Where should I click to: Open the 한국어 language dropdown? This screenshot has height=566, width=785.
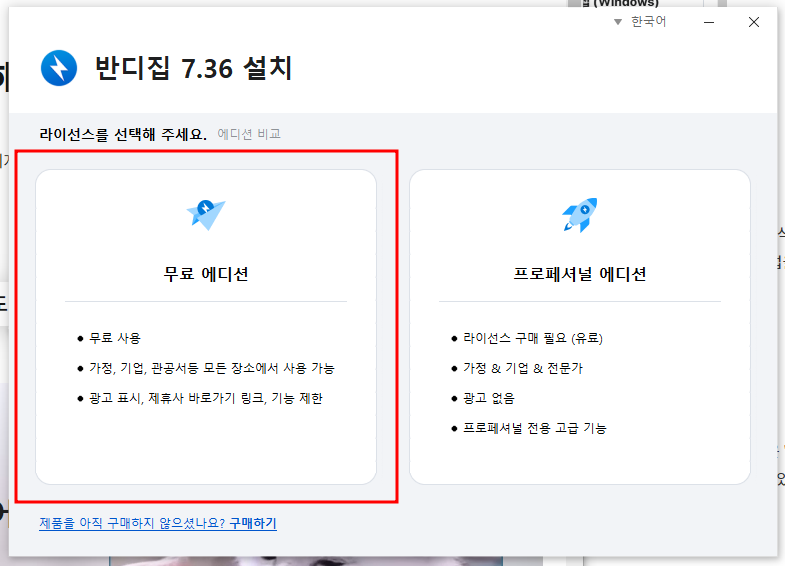(640, 22)
